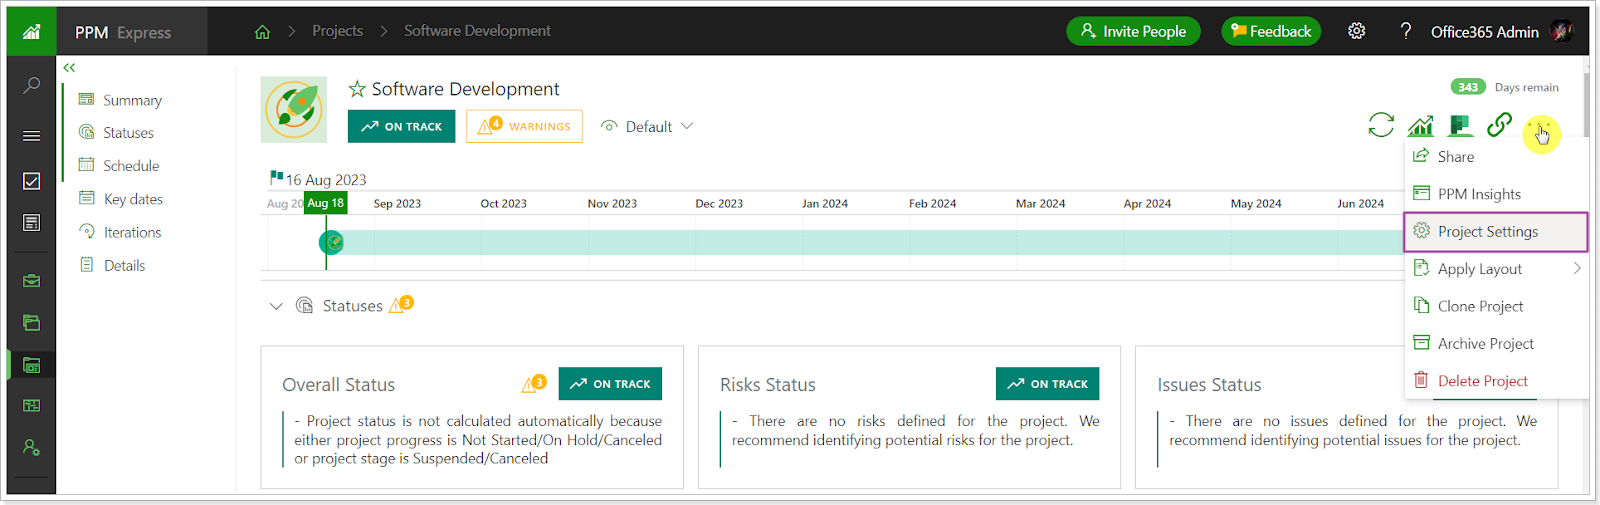Click the 16 Aug 2023 start flag

(277, 178)
